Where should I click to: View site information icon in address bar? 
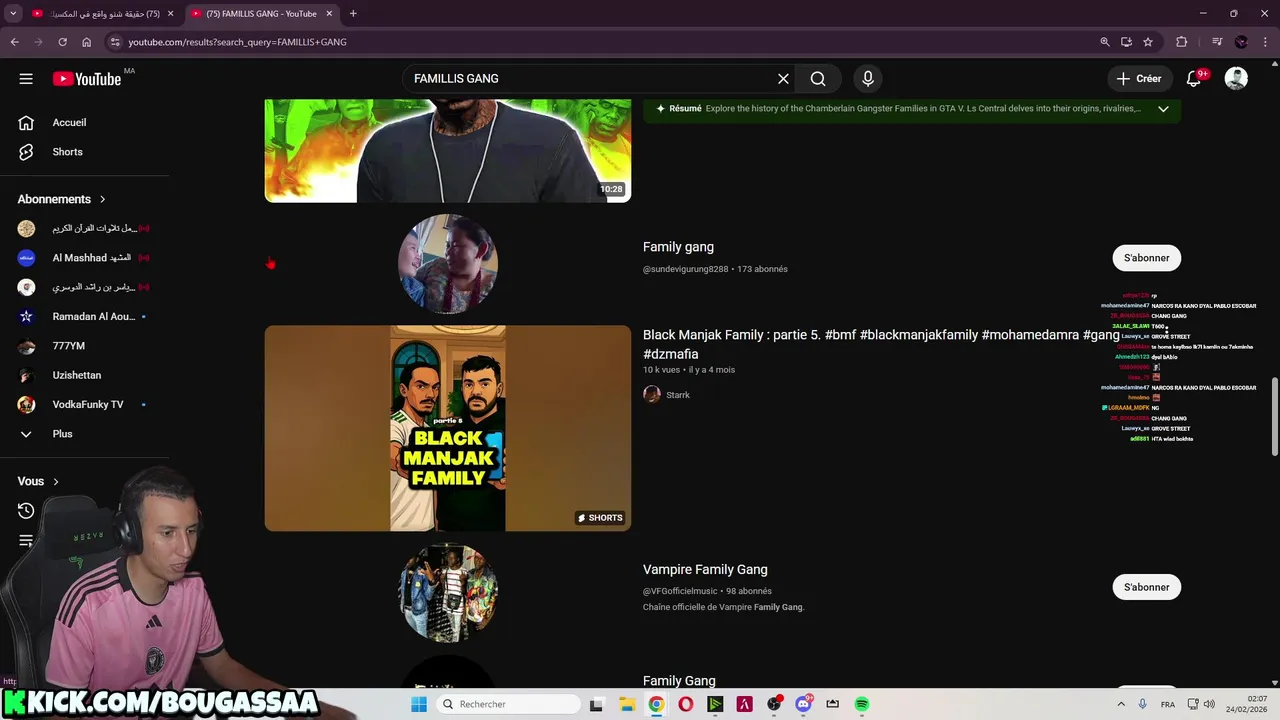115,42
